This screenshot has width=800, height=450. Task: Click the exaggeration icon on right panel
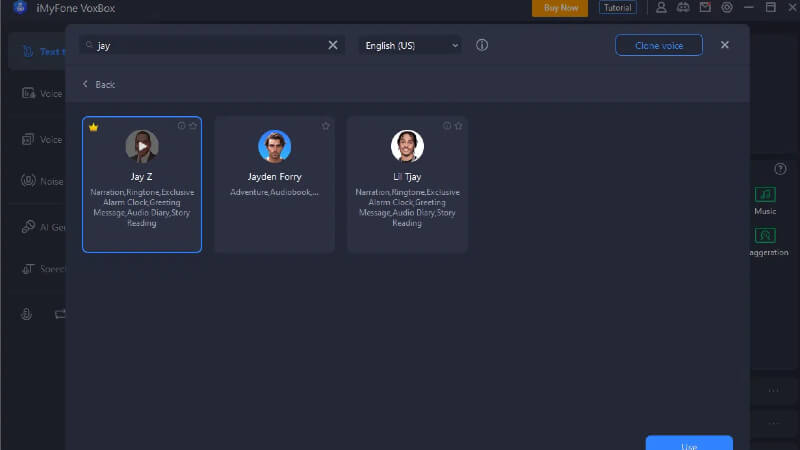[x=765, y=236]
